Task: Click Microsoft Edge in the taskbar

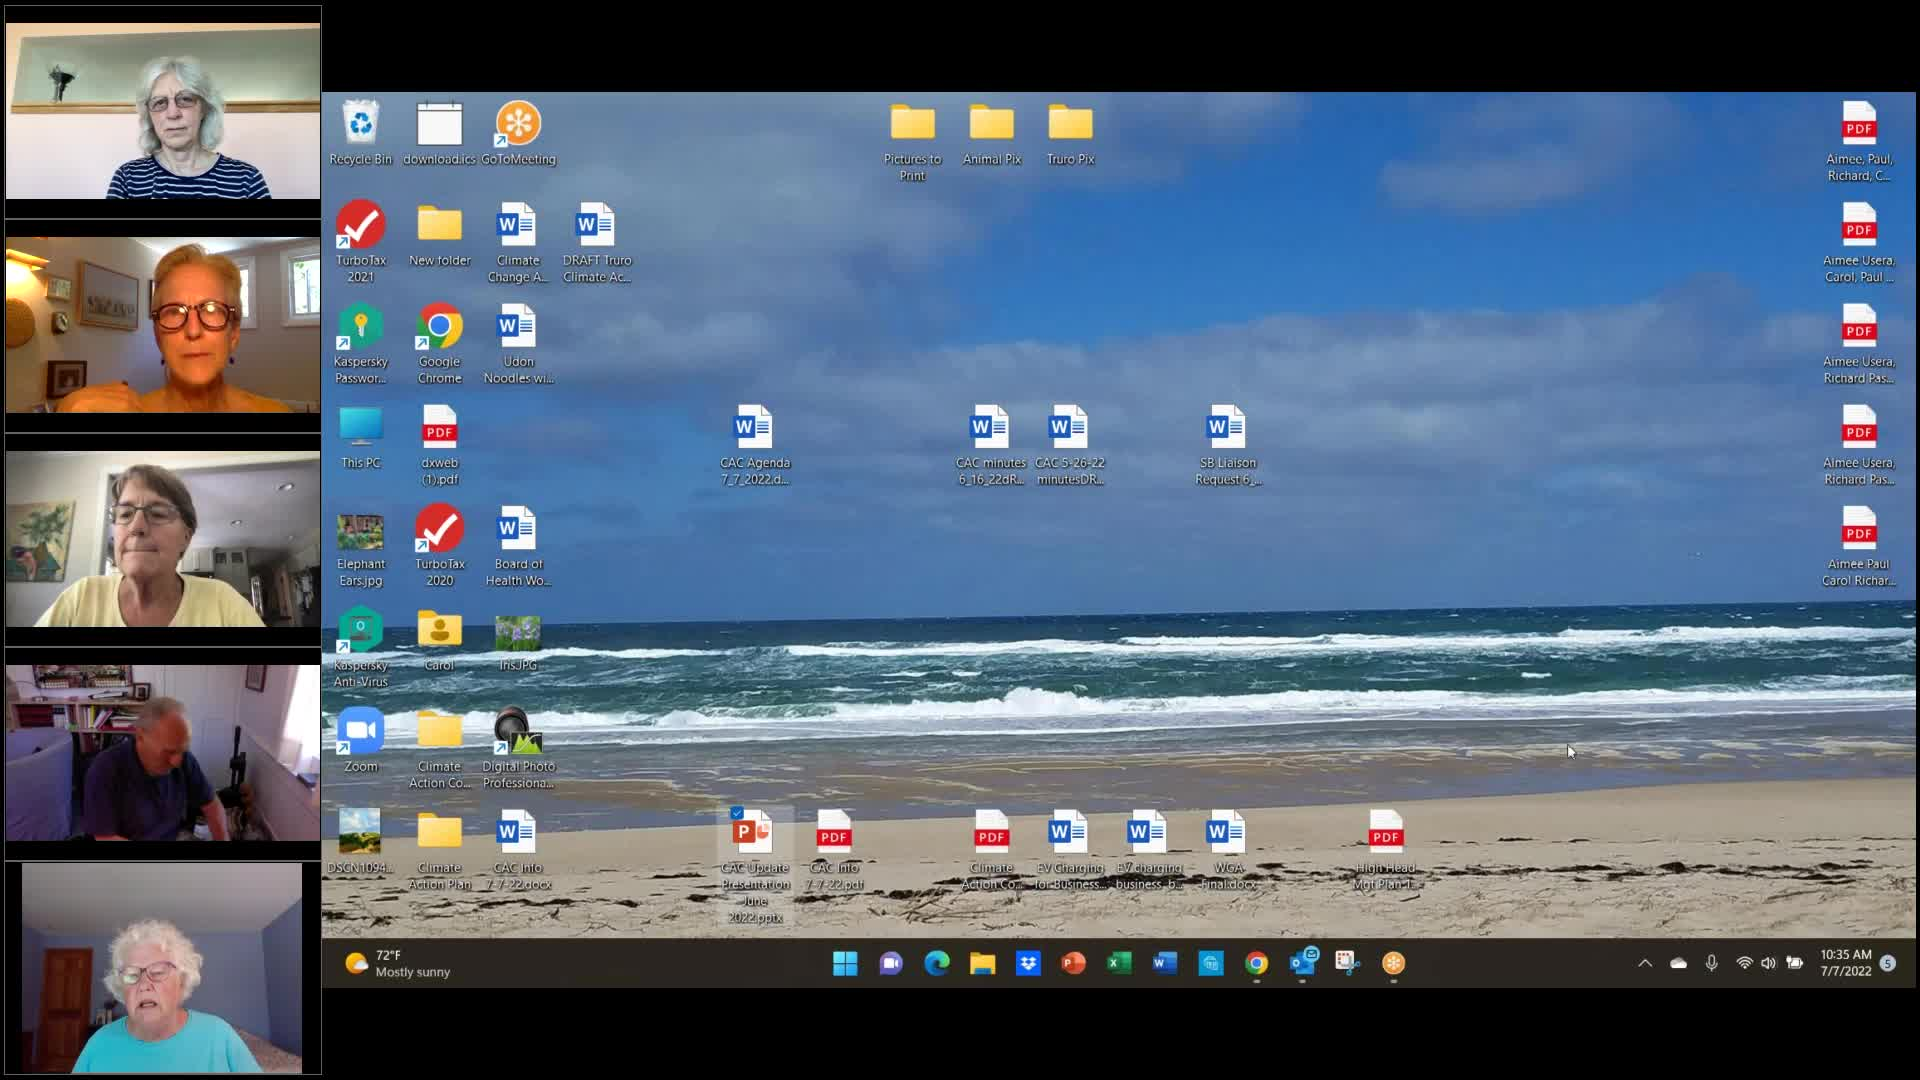Action: click(x=937, y=963)
